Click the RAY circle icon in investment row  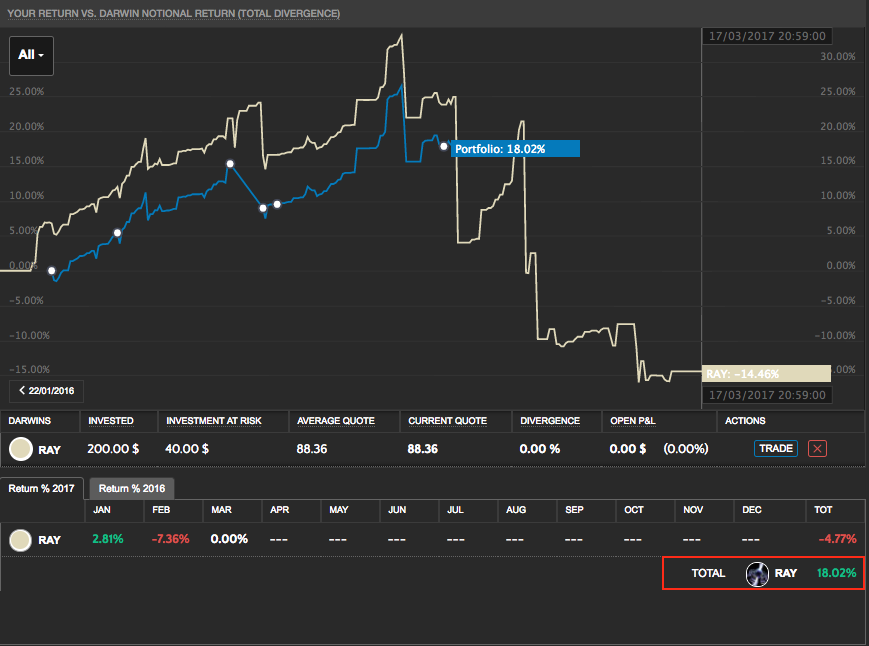[x=20, y=449]
